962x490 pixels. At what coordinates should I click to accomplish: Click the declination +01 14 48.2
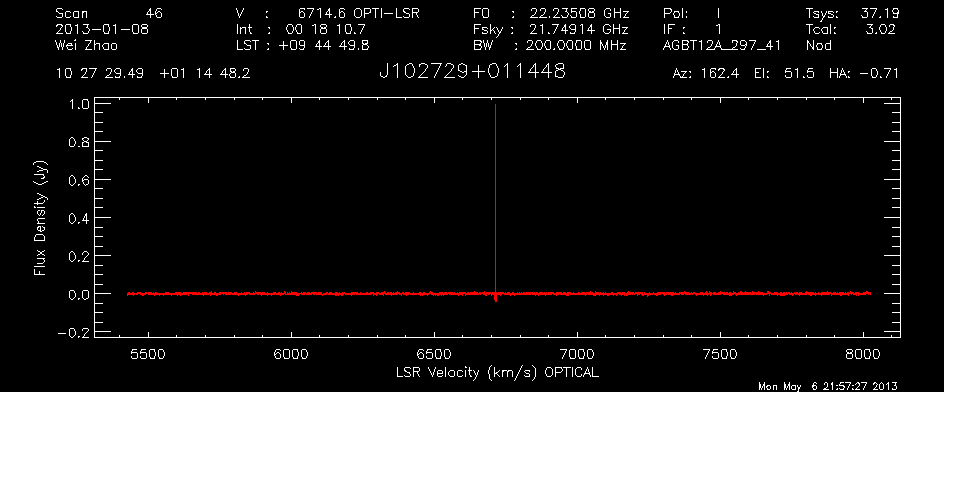204,74
